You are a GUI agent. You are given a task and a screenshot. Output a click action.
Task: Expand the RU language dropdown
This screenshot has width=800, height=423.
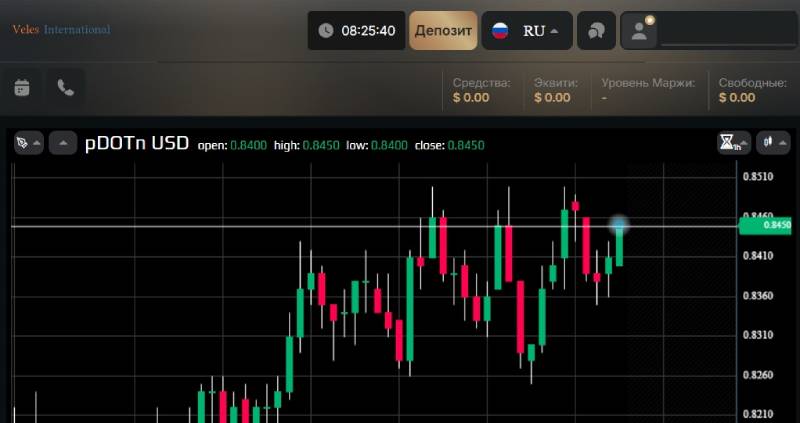point(554,31)
